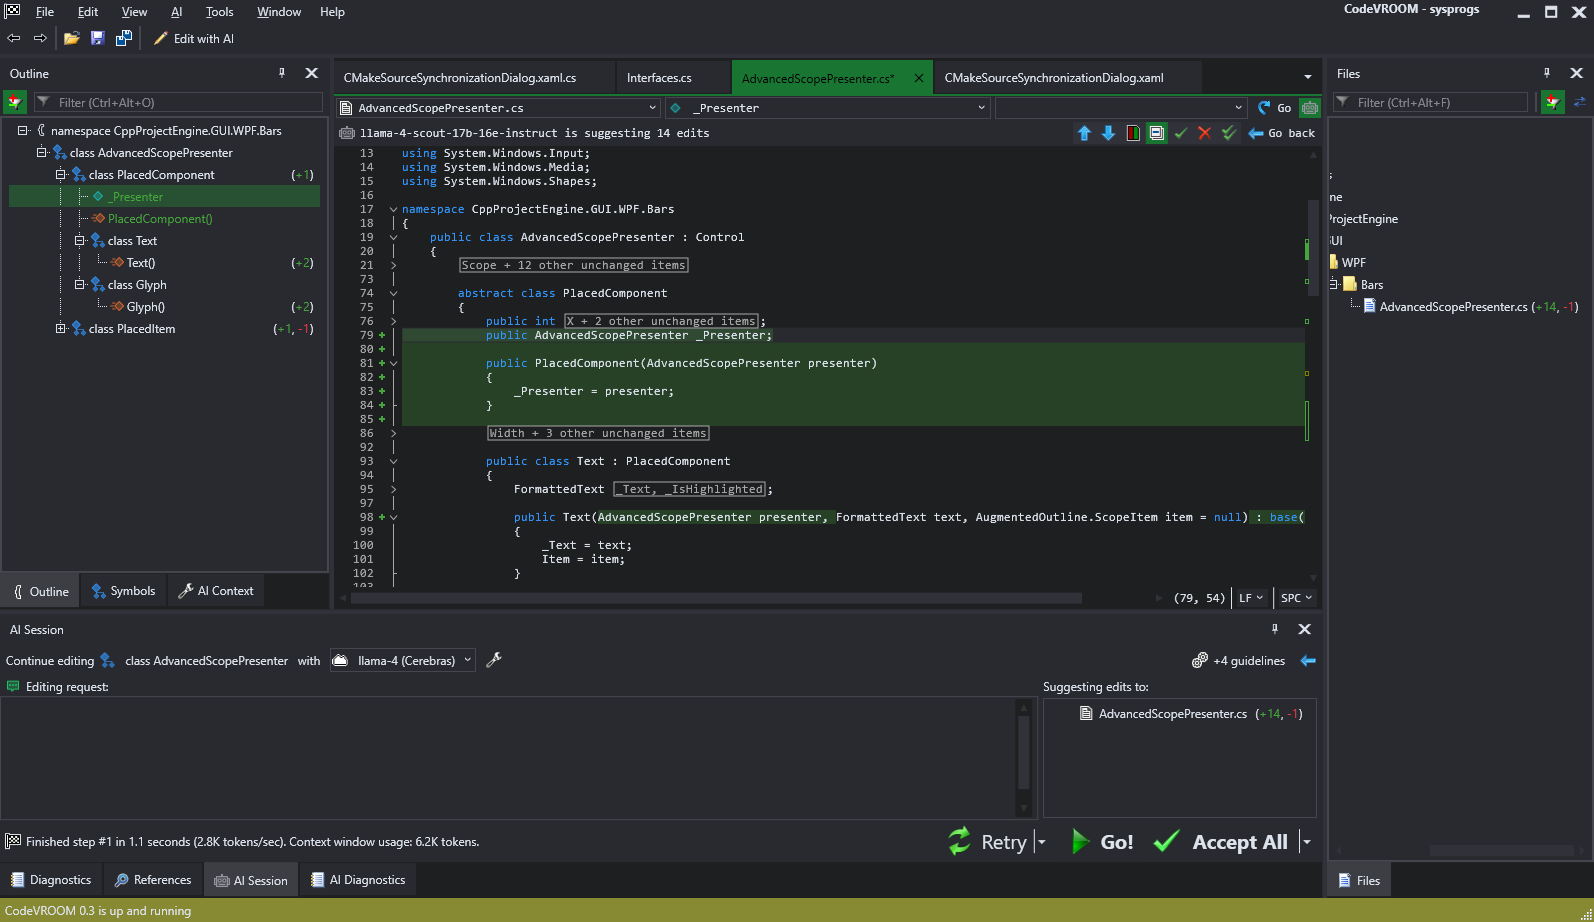Collapse class Text in the outline
Image resolution: width=1594 pixels, height=922 pixels.
(x=80, y=240)
